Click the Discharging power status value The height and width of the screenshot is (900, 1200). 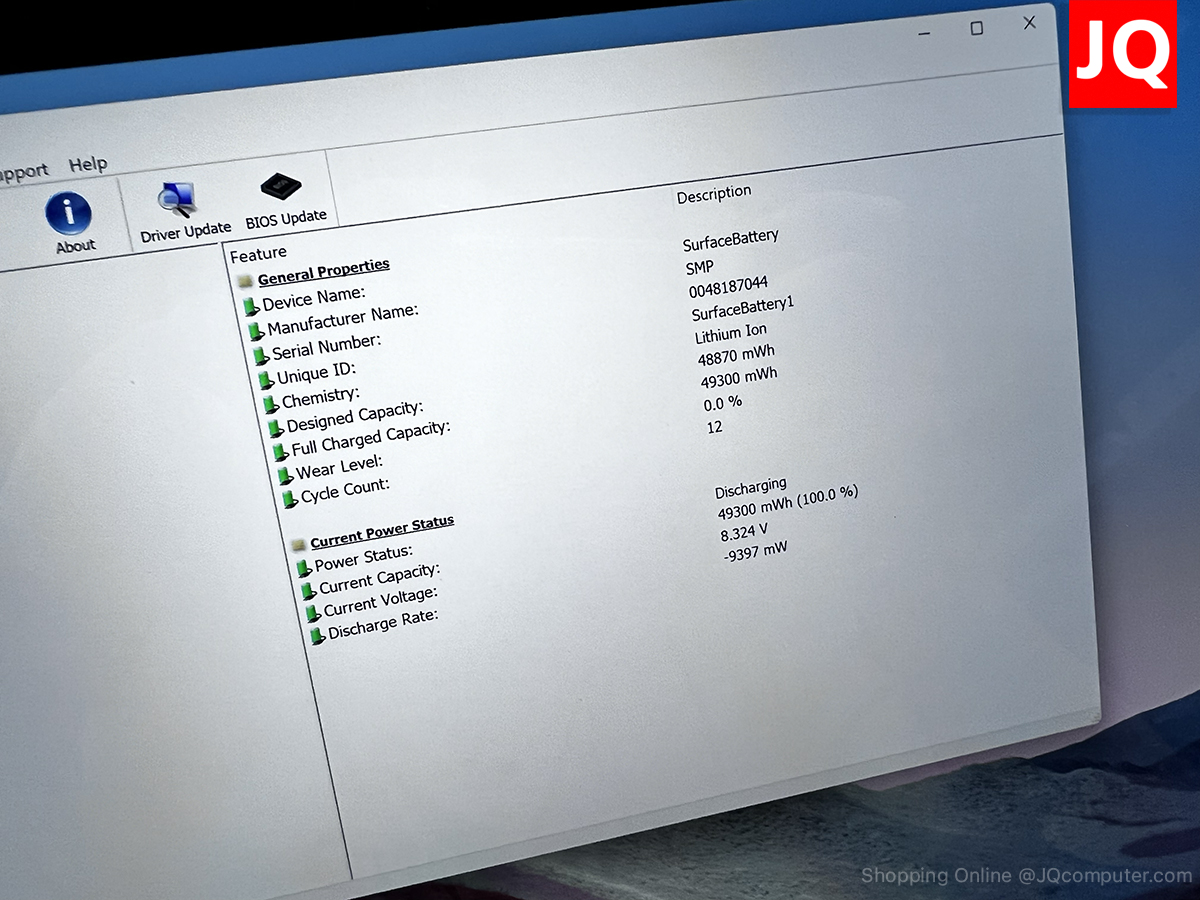click(x=751, y=489)
